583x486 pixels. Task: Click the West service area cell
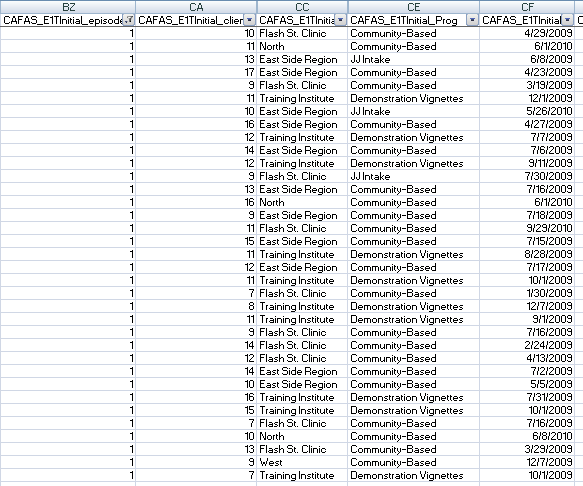click(x=302, y=463)
